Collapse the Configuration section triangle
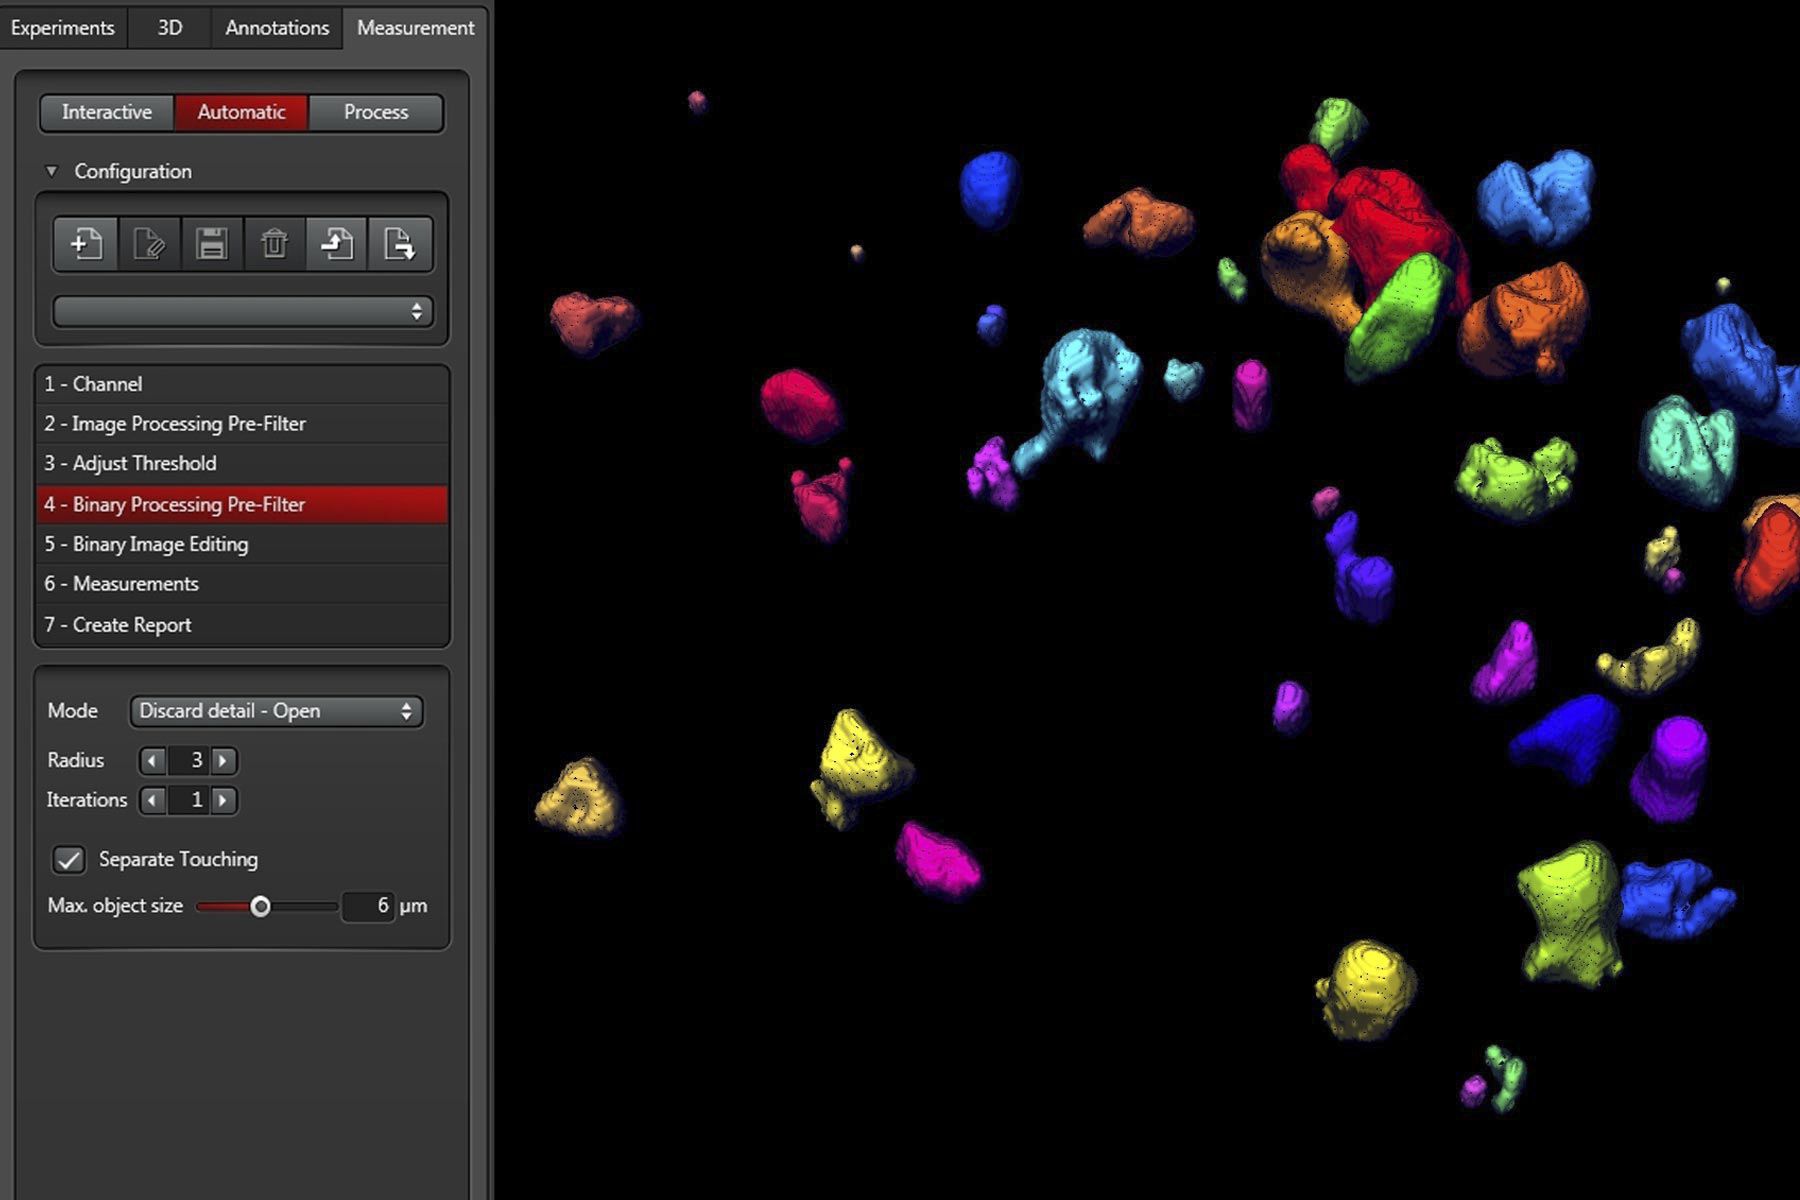This screenshot has height=1200, width=1800. click(x=52, y=172)
